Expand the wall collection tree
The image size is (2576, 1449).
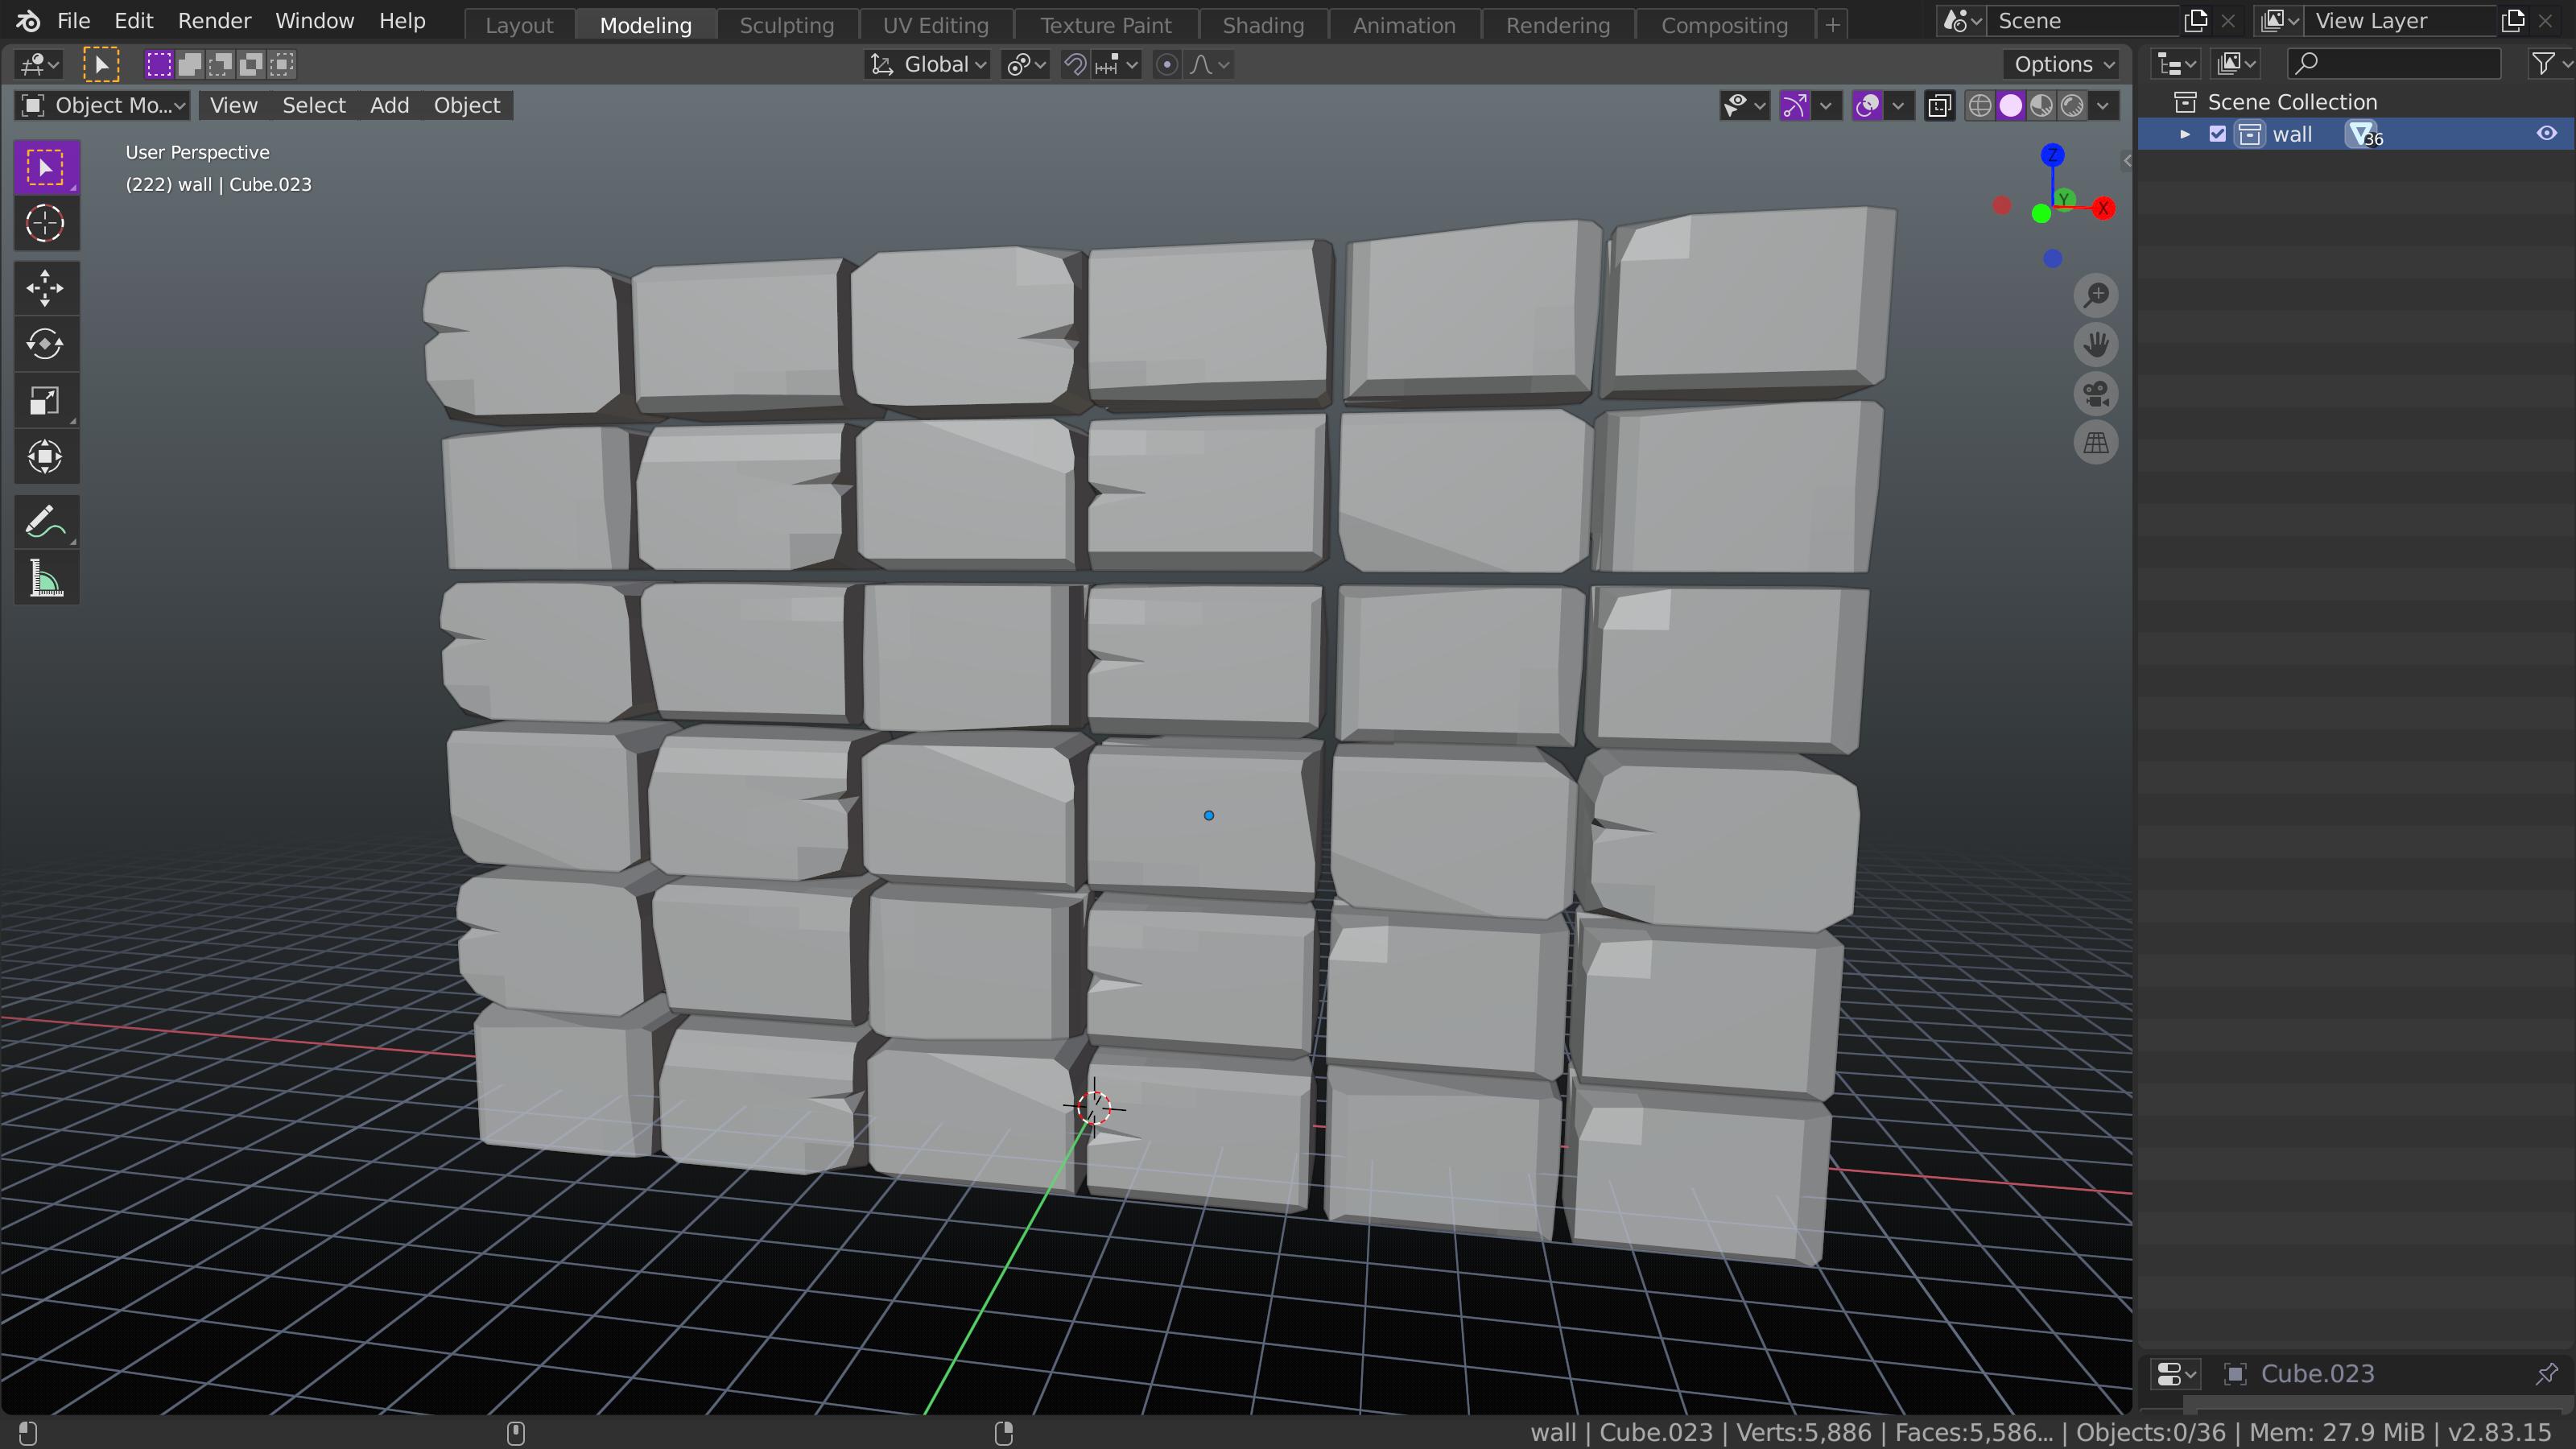[x=2185, y=134]
